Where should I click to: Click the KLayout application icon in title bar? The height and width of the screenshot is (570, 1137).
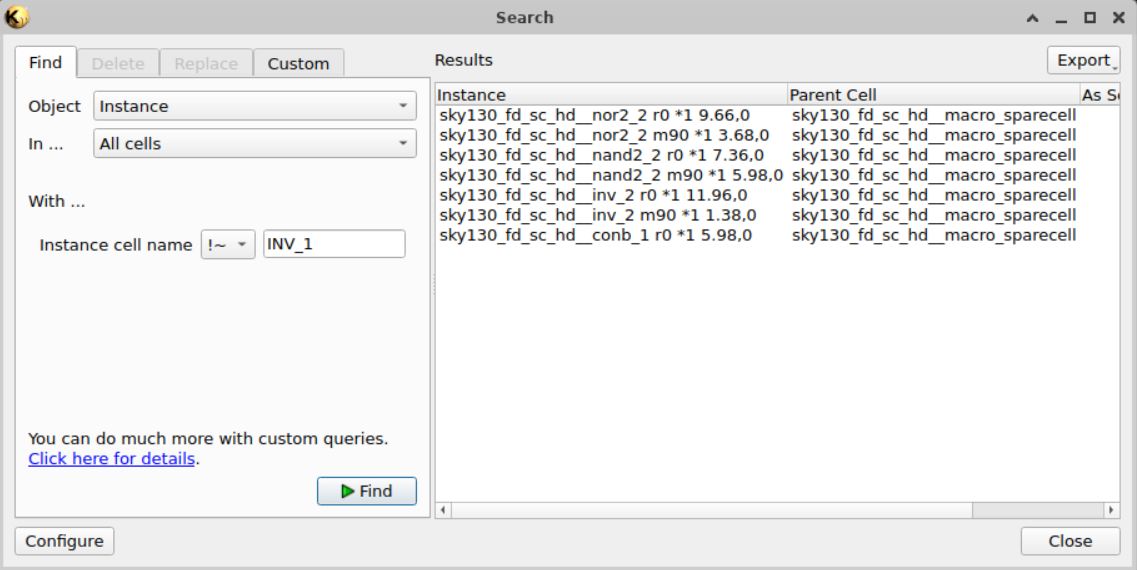point(17,17)
